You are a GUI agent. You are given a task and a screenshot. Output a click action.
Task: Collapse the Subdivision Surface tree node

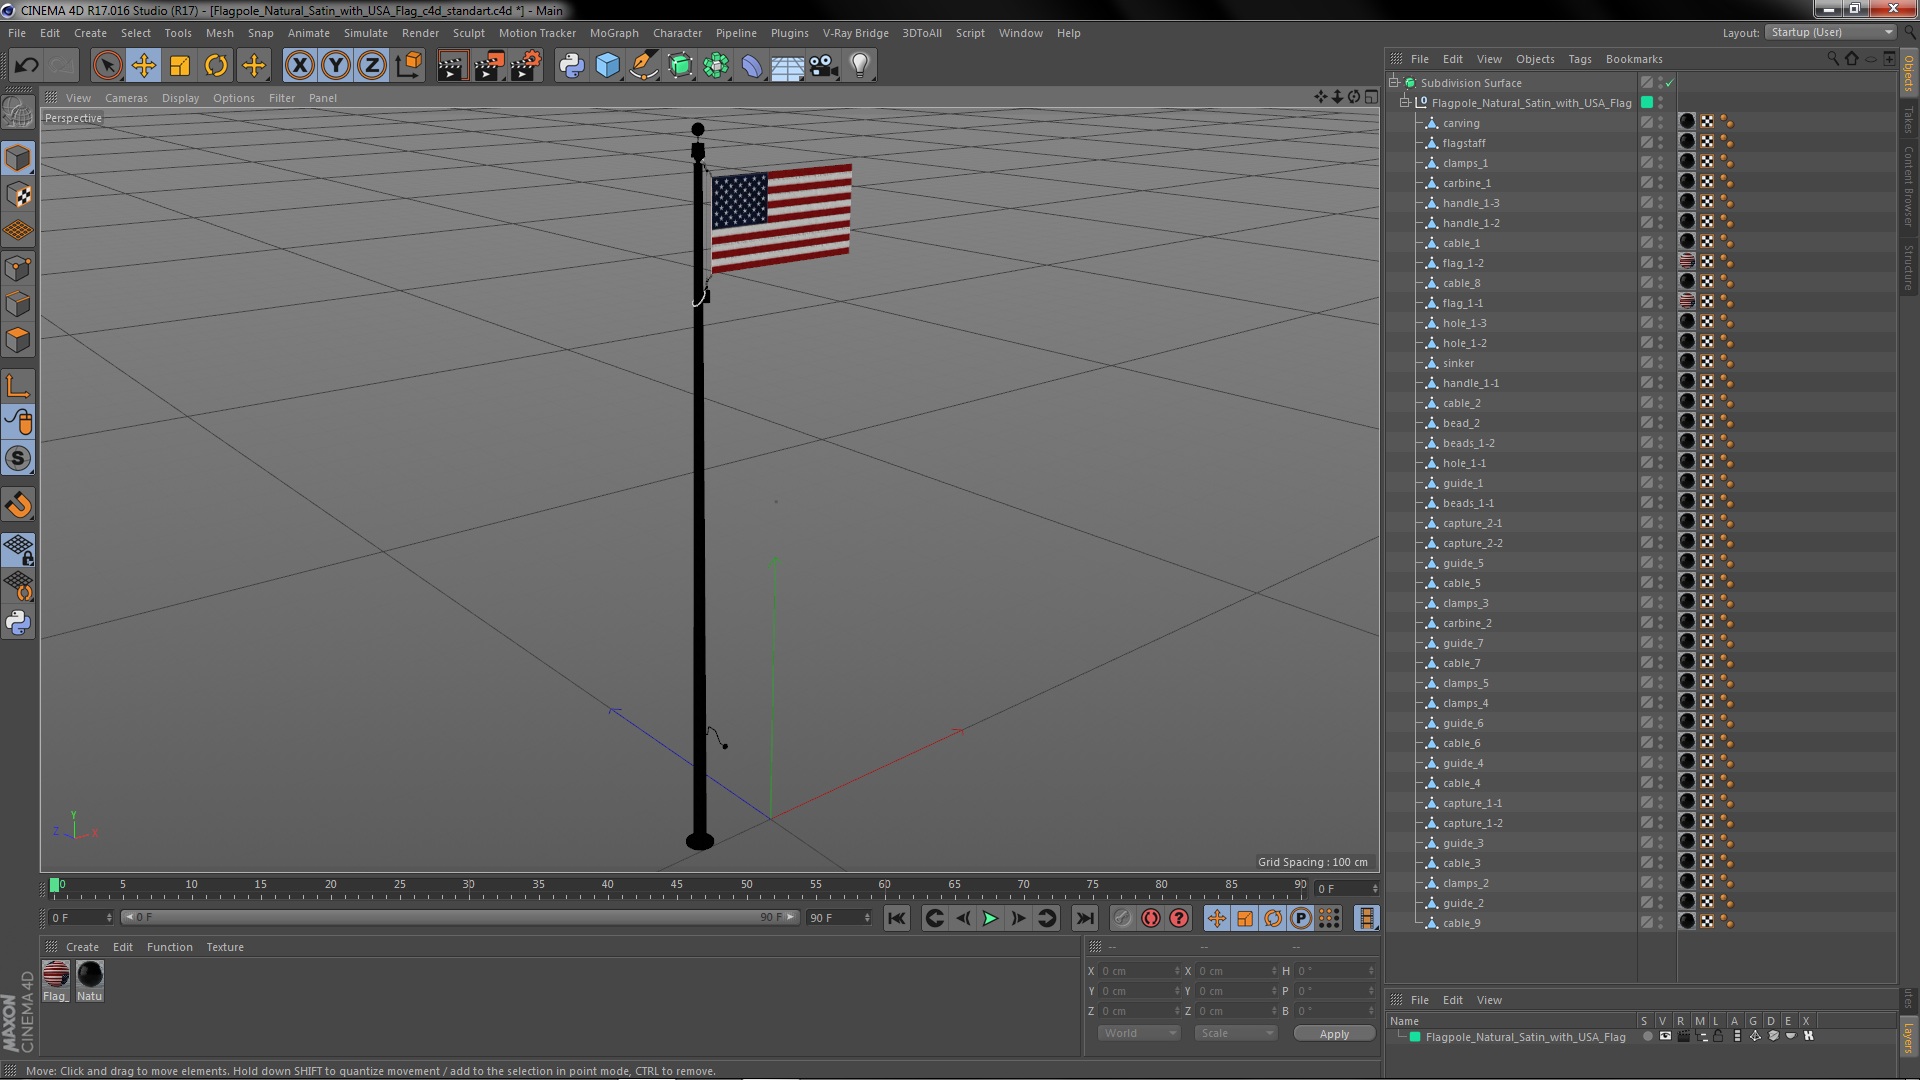[1393, 83]
